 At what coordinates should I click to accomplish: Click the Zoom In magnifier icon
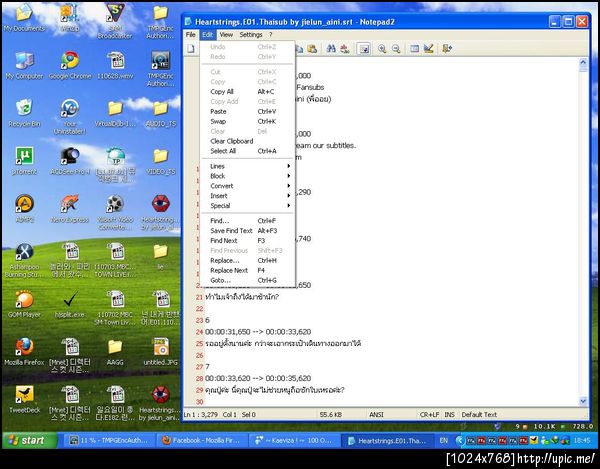point(382,49)
